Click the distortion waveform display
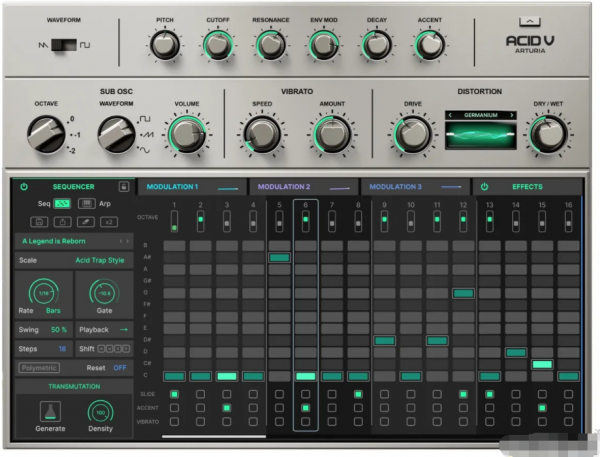600x457 pixels. point(481,135)
